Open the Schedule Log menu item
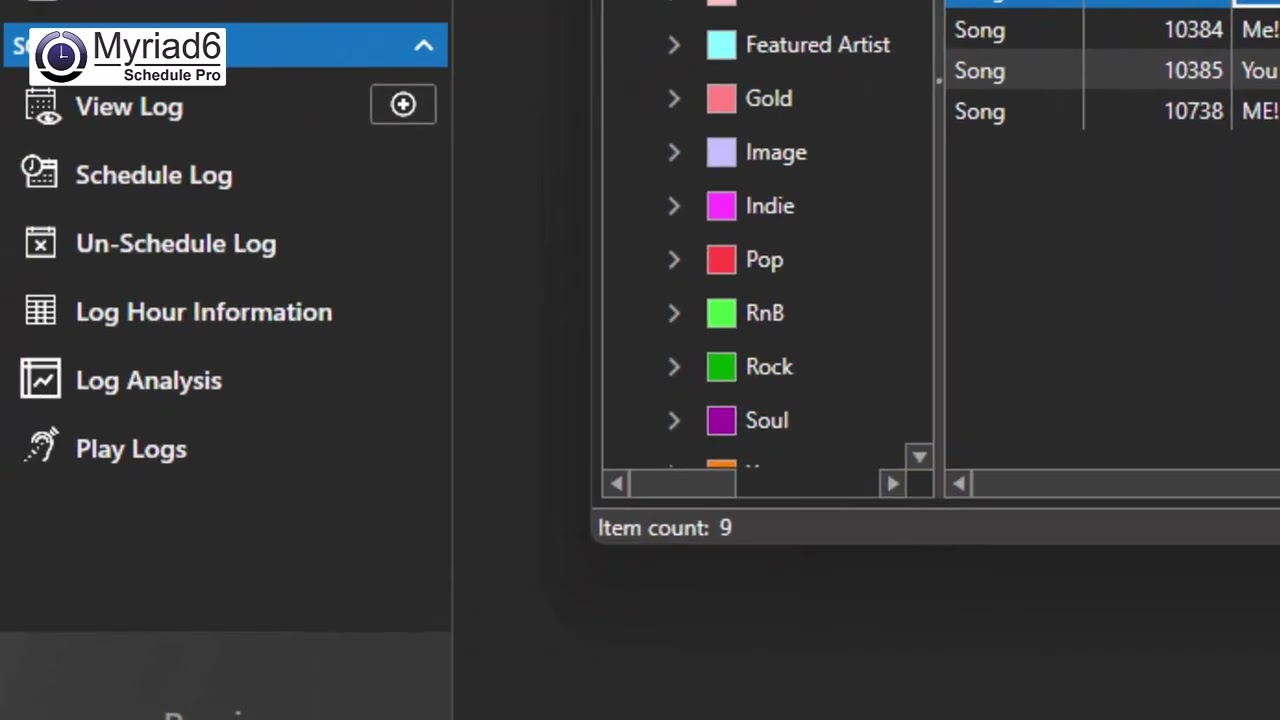The width and height of the screenshot is (1280, 720). click(x=153, y=175)
